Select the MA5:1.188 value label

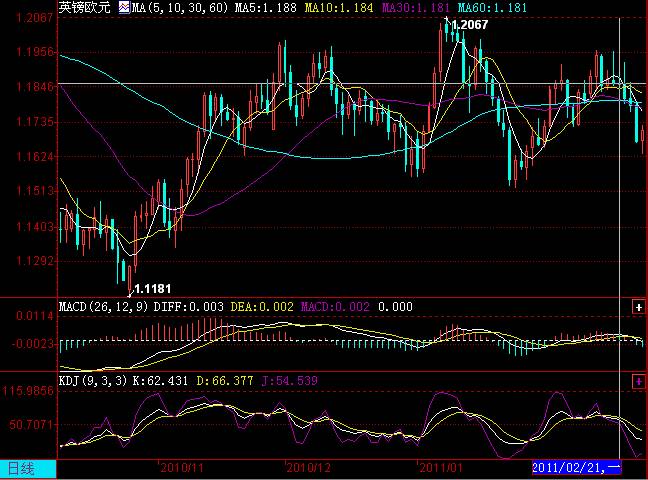click(x=265, y=7)
